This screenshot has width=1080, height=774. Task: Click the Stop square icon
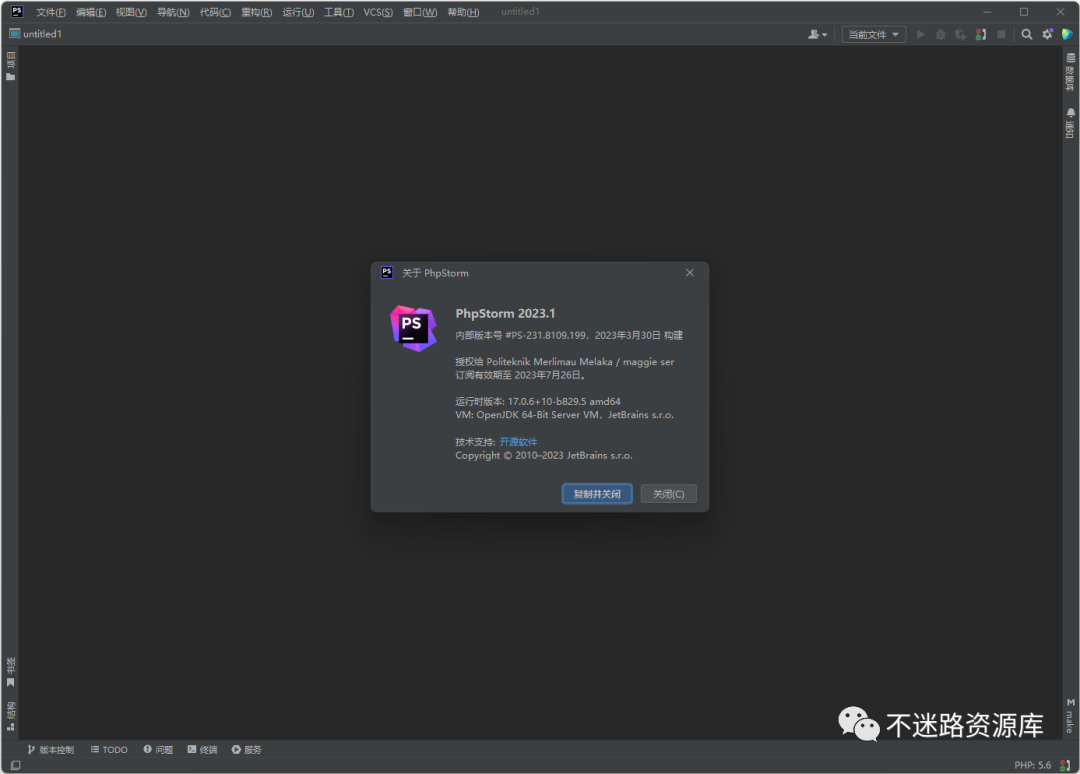coord(1001,34)
